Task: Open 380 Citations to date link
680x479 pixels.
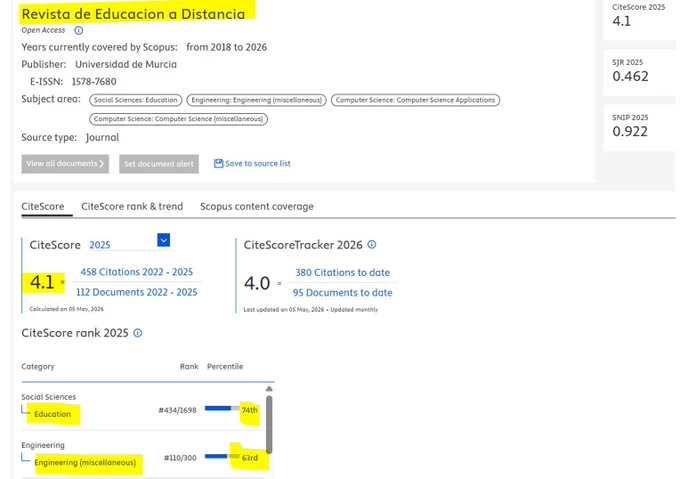Action: coord(343,273)
